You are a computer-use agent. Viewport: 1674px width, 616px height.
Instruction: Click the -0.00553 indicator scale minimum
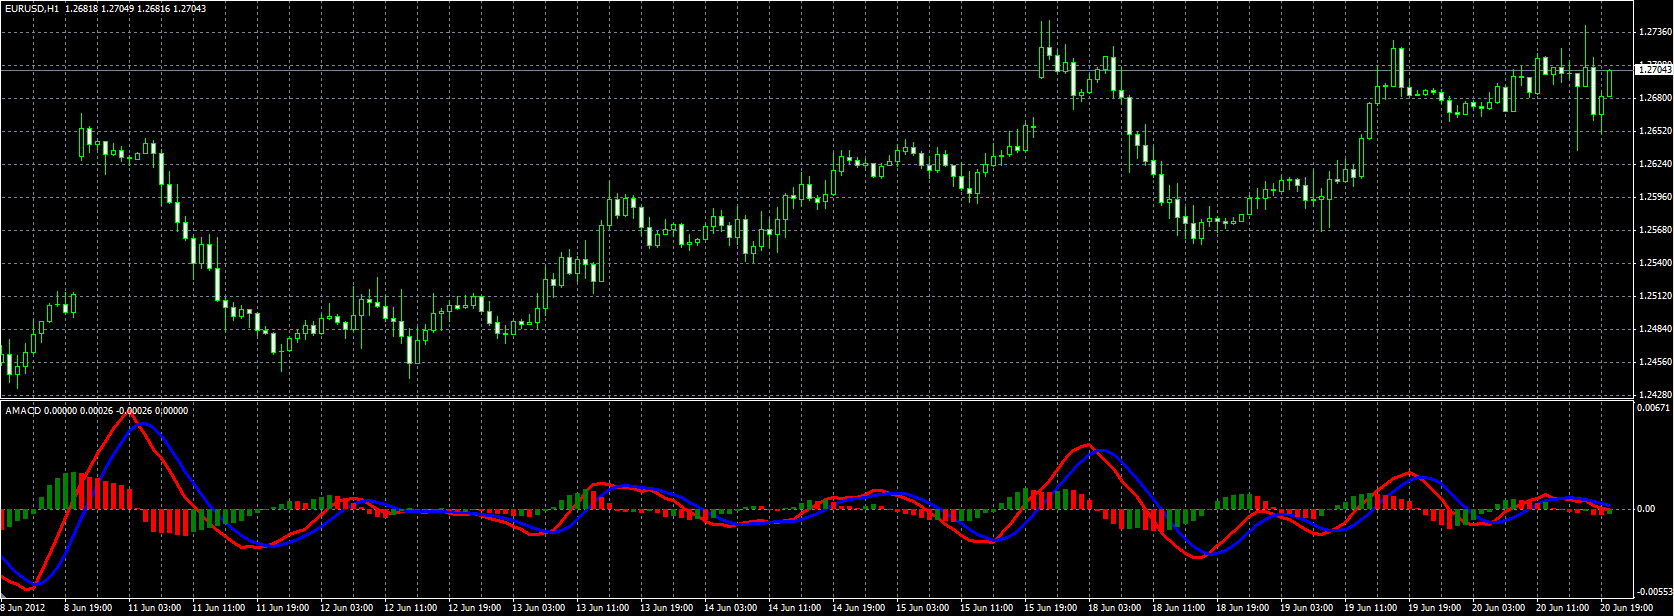point(1654,591)
